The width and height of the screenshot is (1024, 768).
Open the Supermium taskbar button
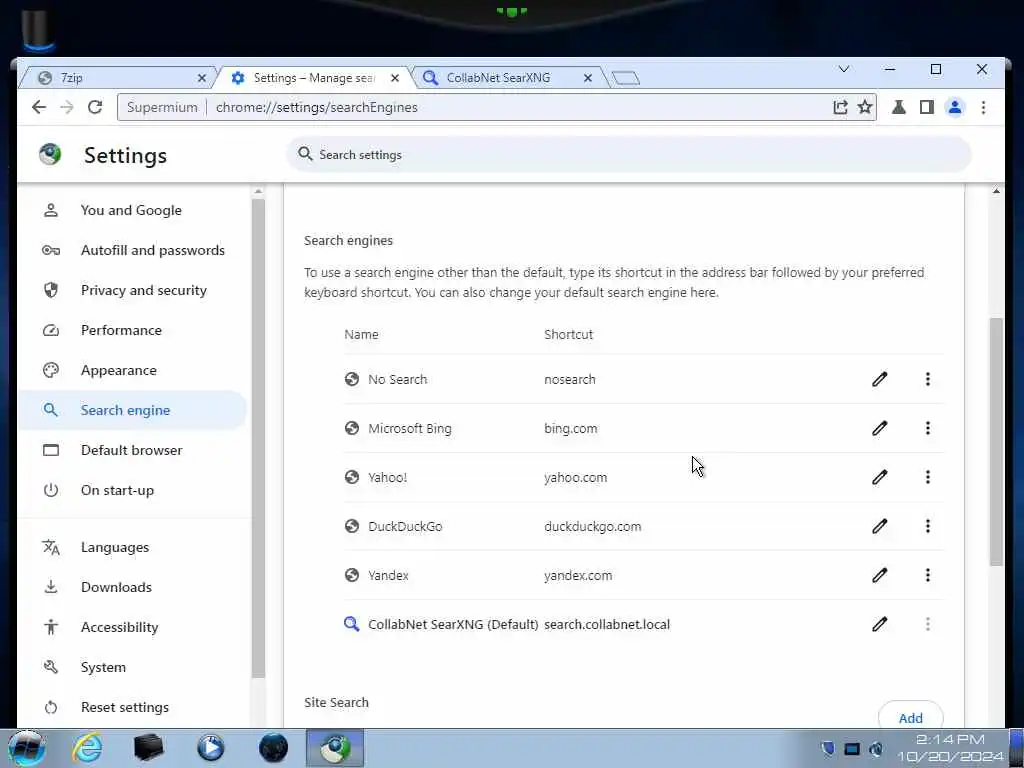click(334, 748)
